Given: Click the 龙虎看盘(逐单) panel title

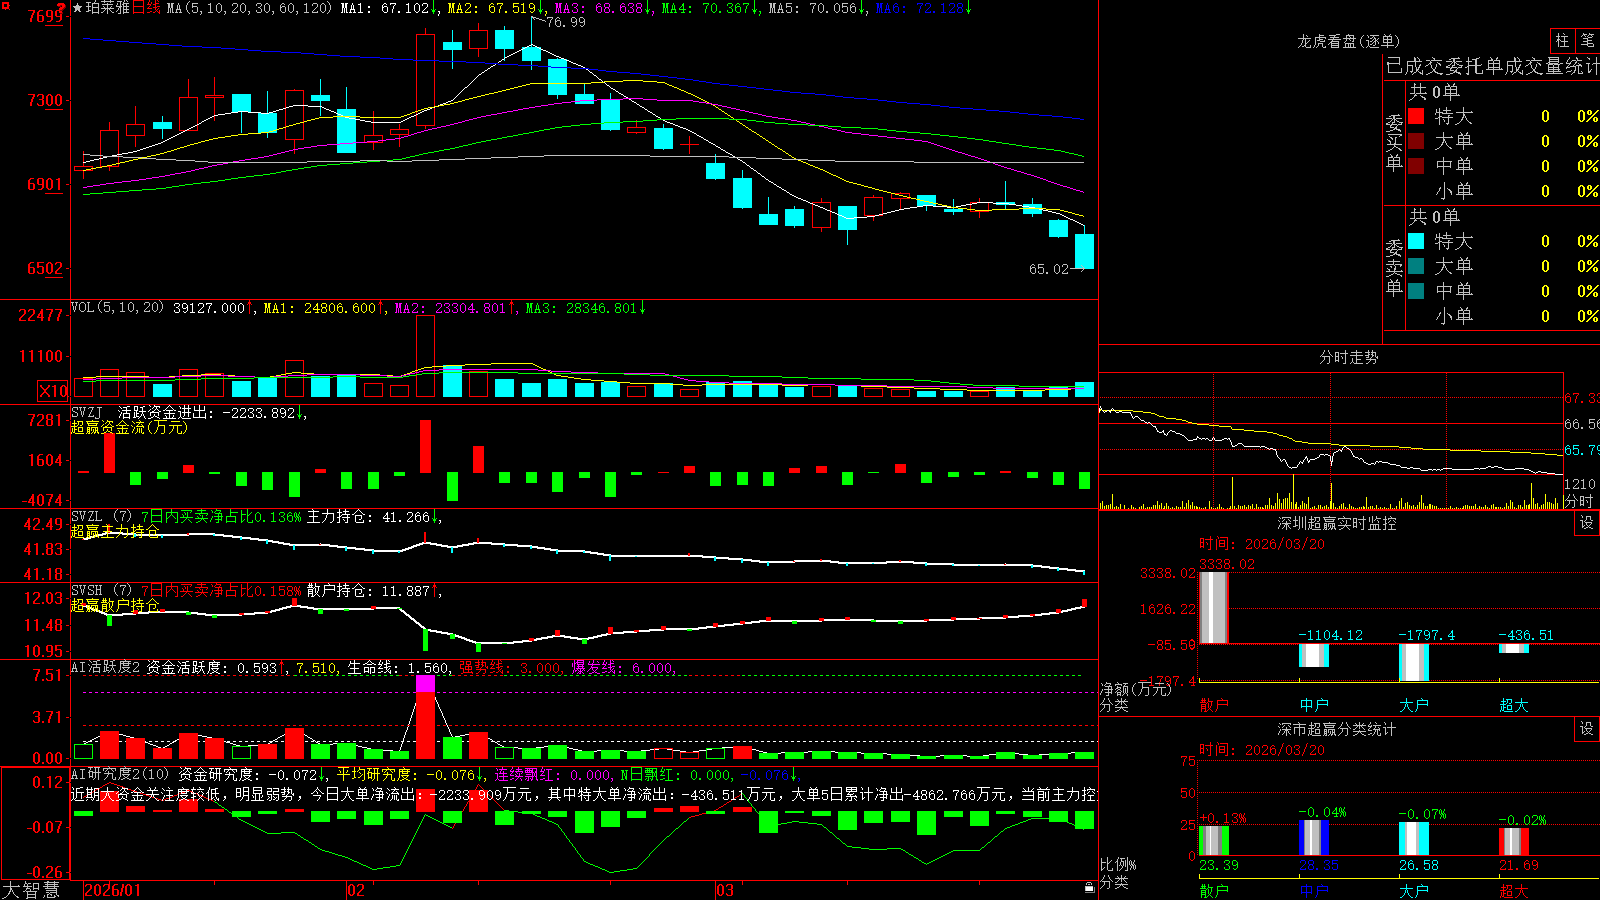Looking at the screenshot, I should (1348, 41).
